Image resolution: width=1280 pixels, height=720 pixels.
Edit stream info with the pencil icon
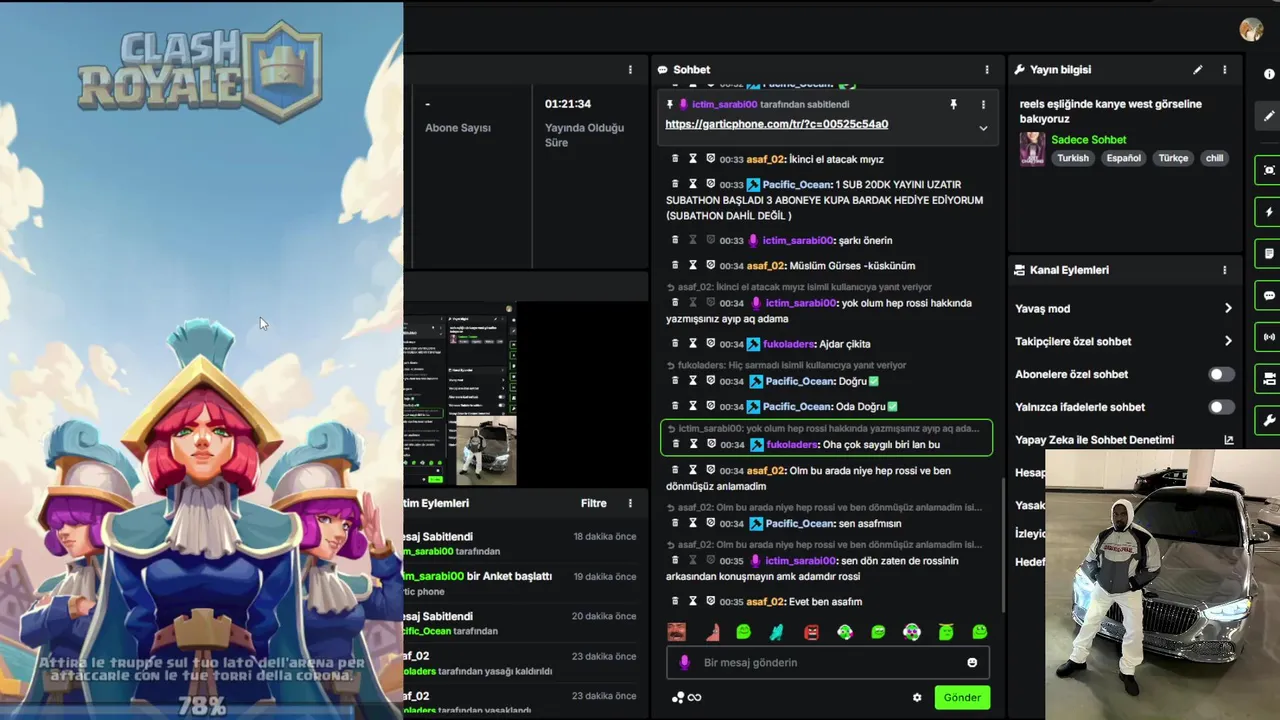point(1197,70)
